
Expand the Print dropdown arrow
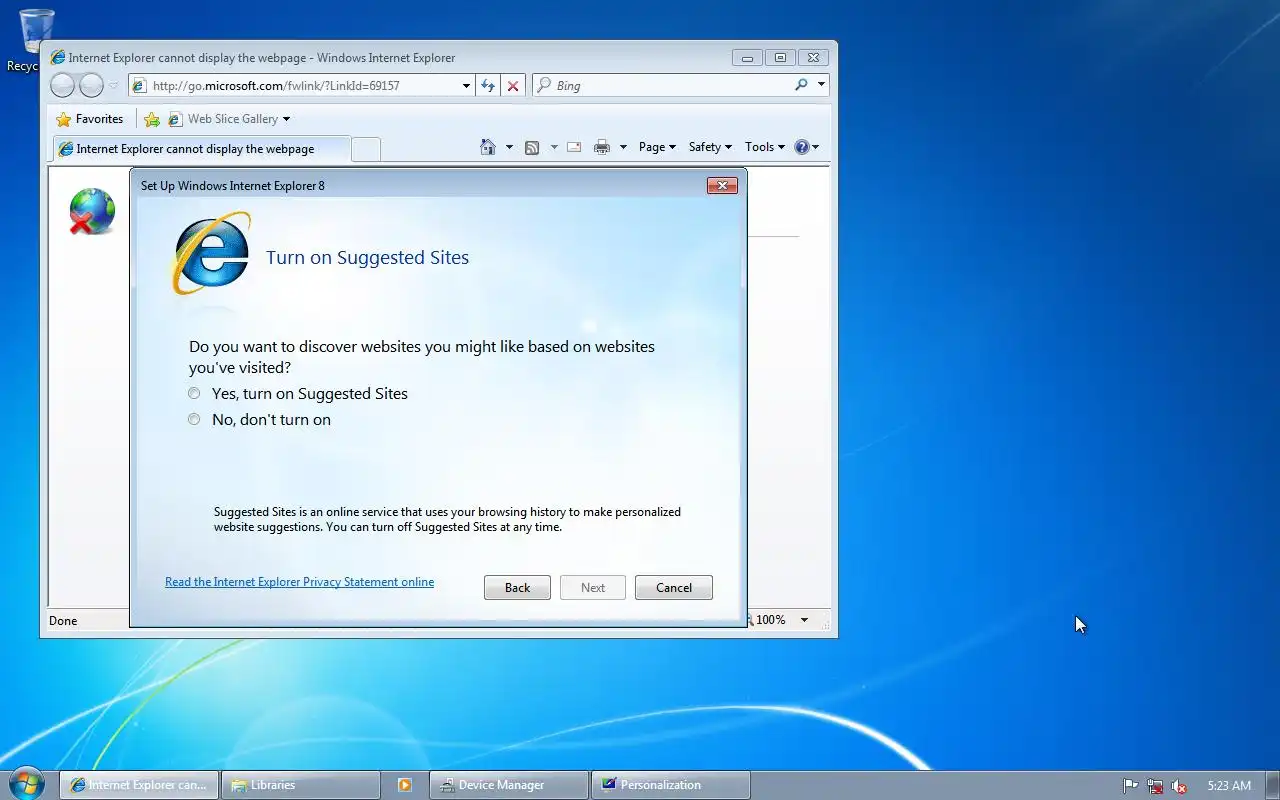(623, 147)
